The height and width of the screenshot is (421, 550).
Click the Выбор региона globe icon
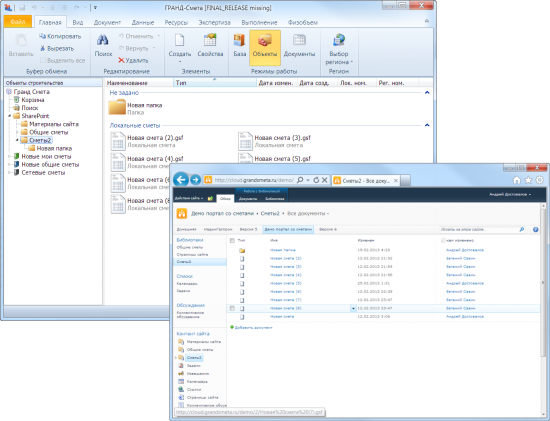(338, 40)
